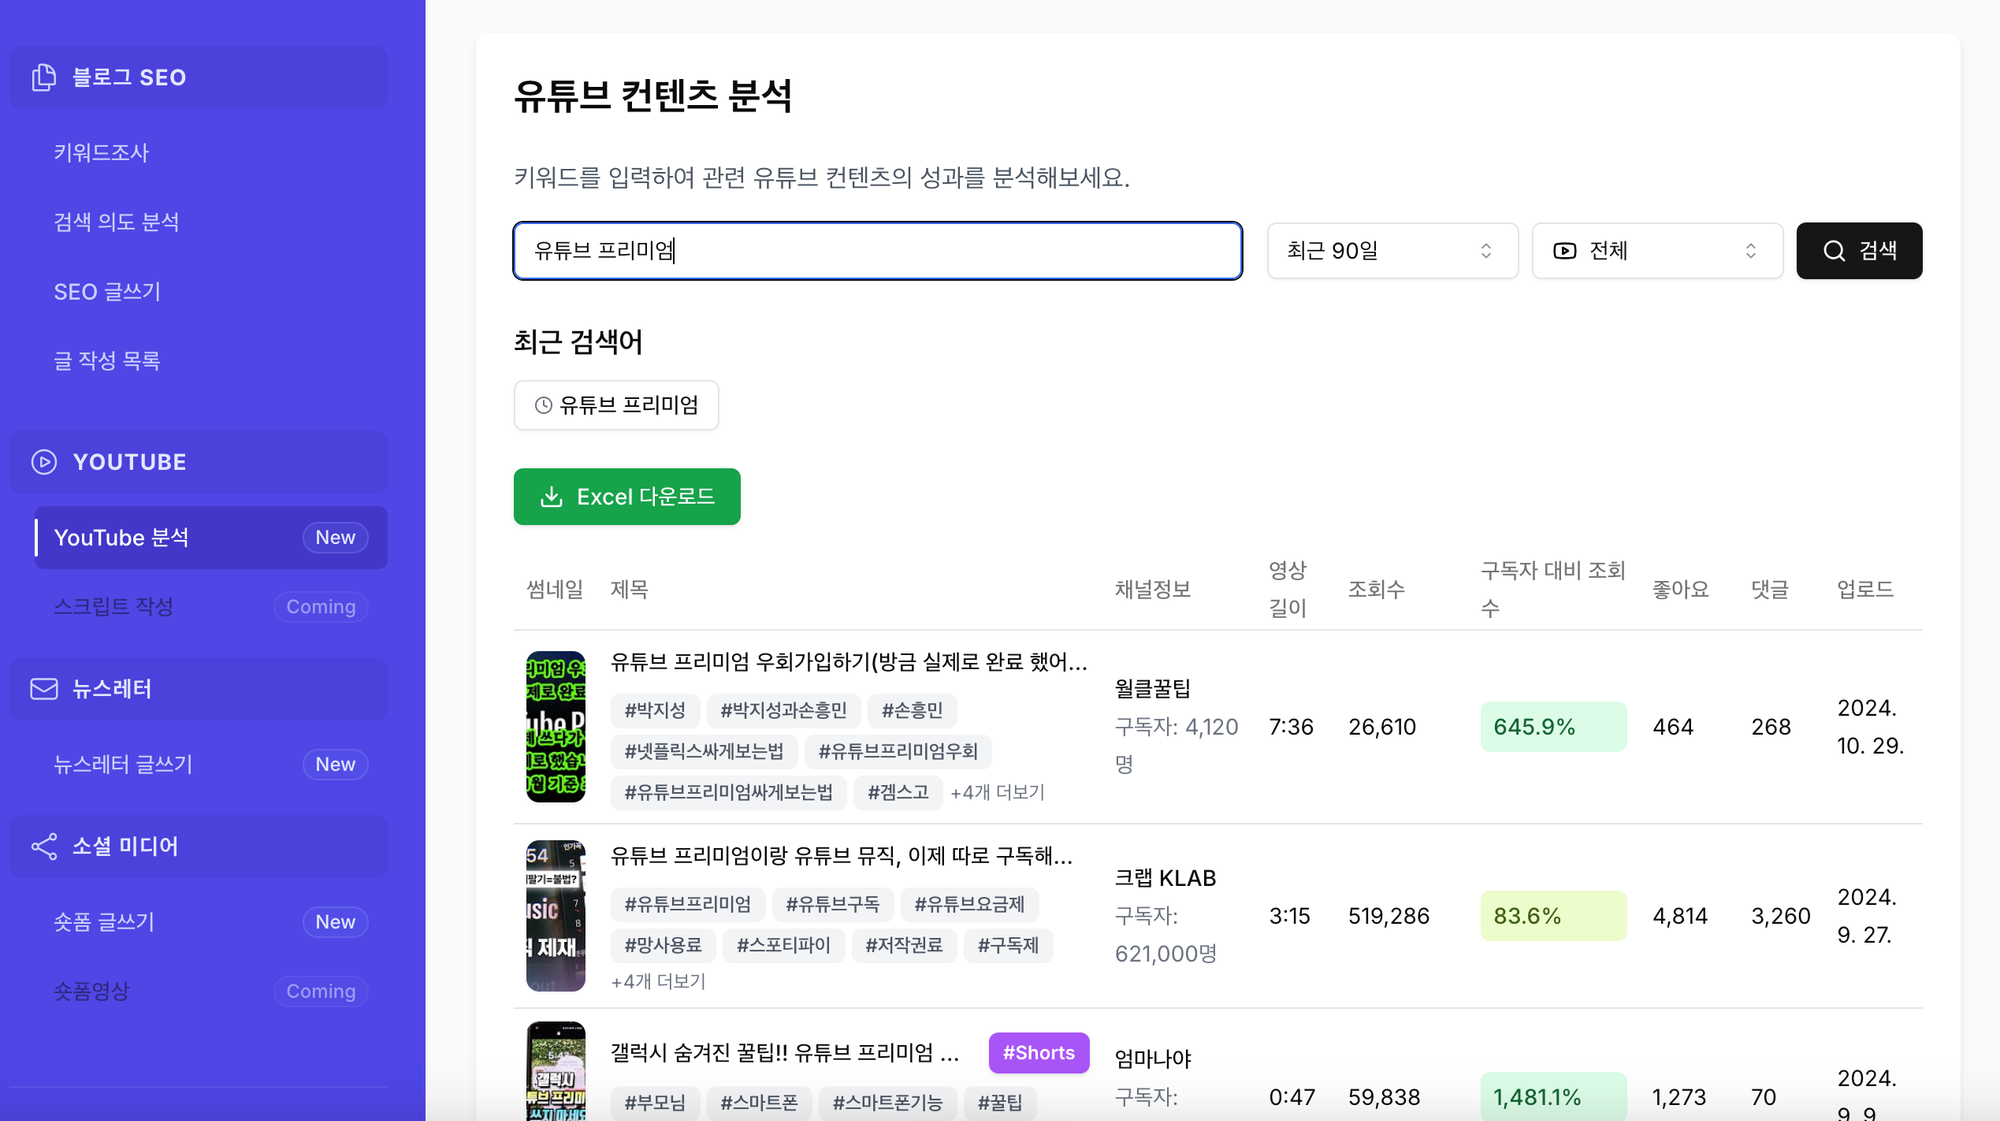
Task: Open the 전체 content type dropdown
Action: pos(1657,251)
